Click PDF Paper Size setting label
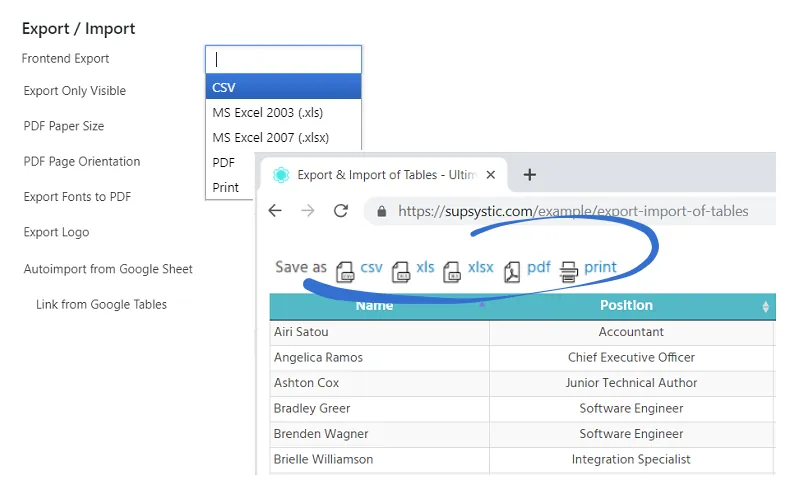 [64, 126]
